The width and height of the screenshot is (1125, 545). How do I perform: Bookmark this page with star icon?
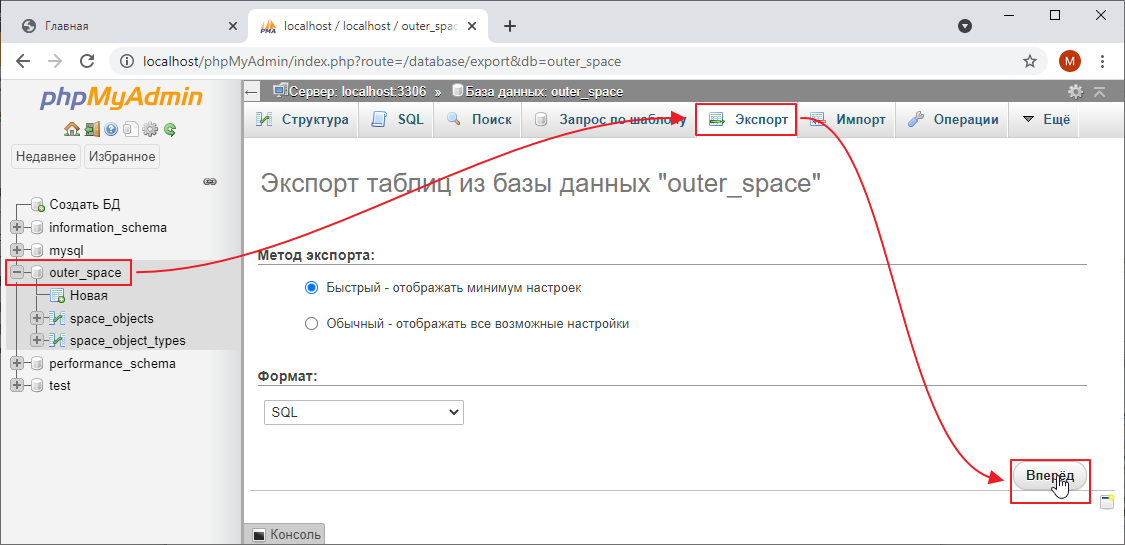pos(1029,61)
